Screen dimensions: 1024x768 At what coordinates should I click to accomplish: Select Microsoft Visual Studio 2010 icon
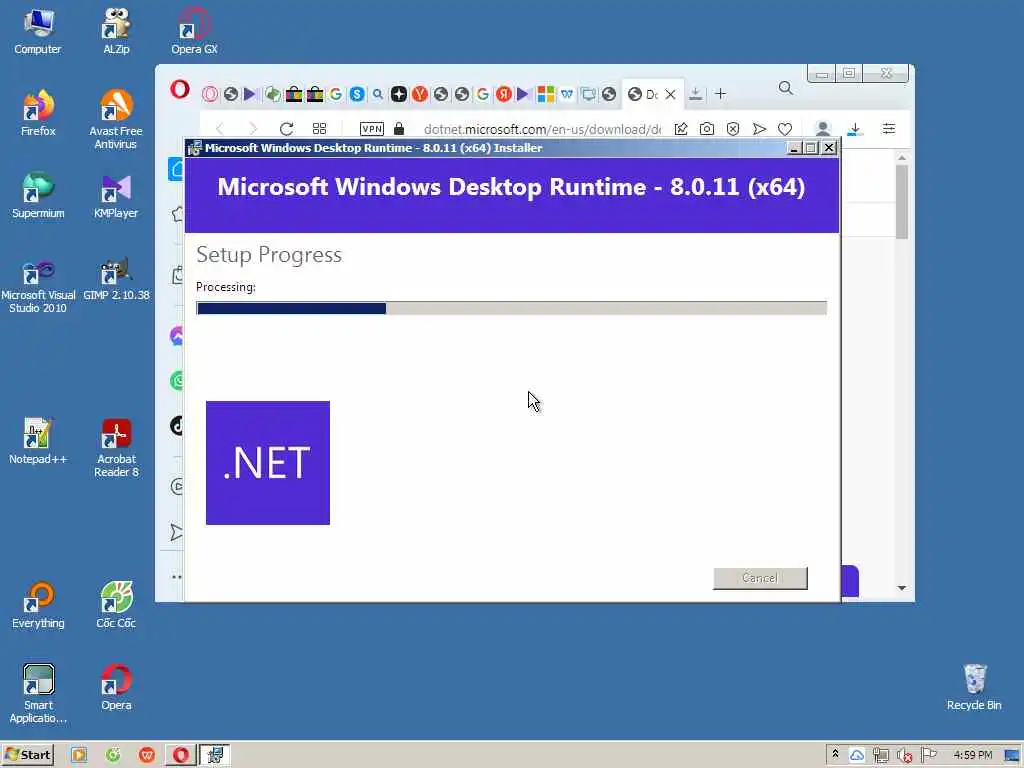click(38, 285)
